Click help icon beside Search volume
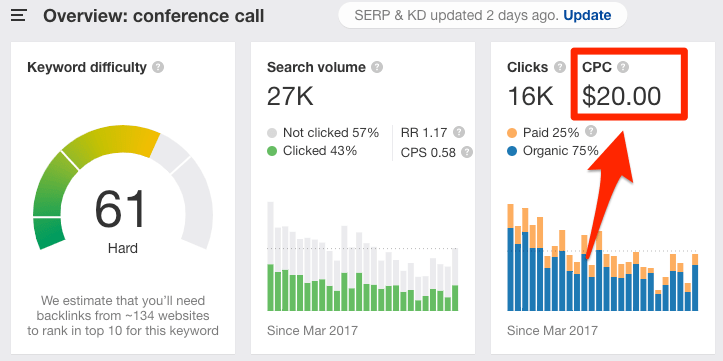The height and width of the screenshot is (361, 723). (x=377, y=67)
